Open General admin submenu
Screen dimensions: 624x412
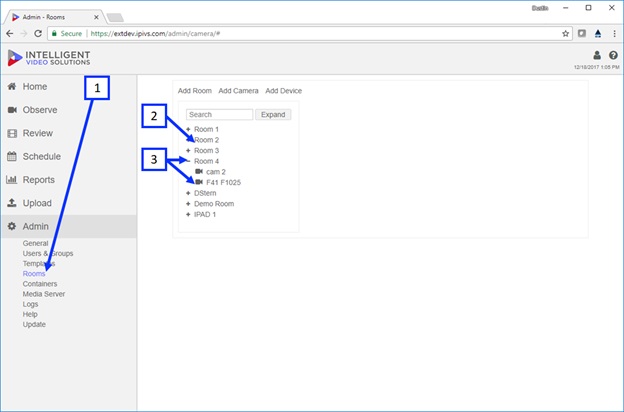[x=35, y=243]
